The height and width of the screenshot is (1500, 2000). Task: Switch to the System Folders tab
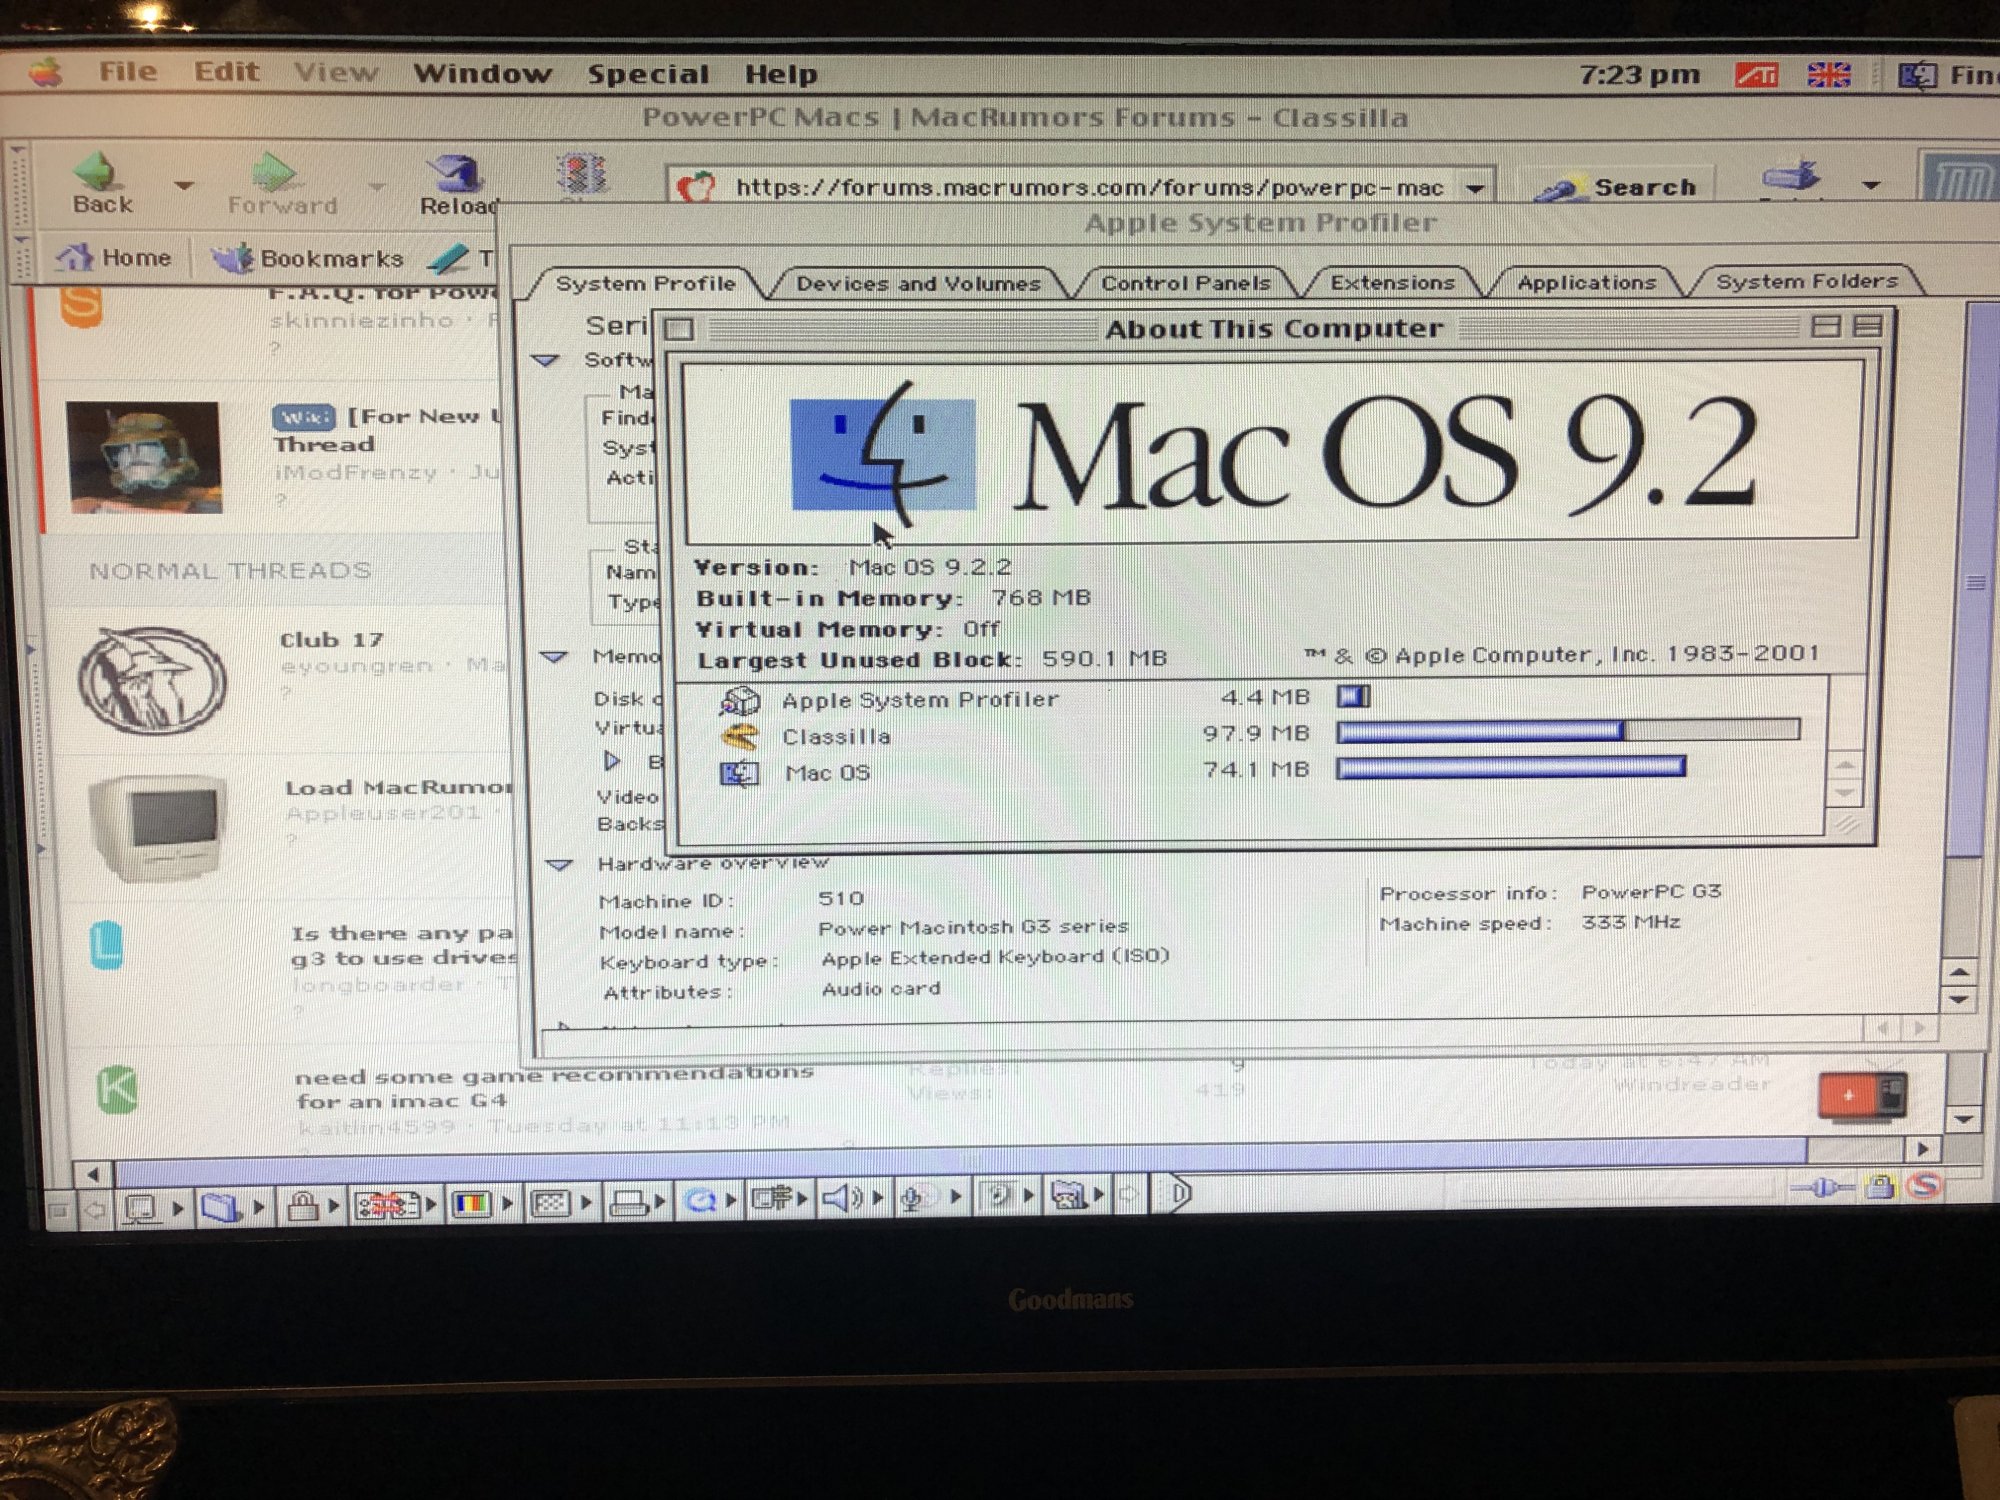(x=1807, y=281)
